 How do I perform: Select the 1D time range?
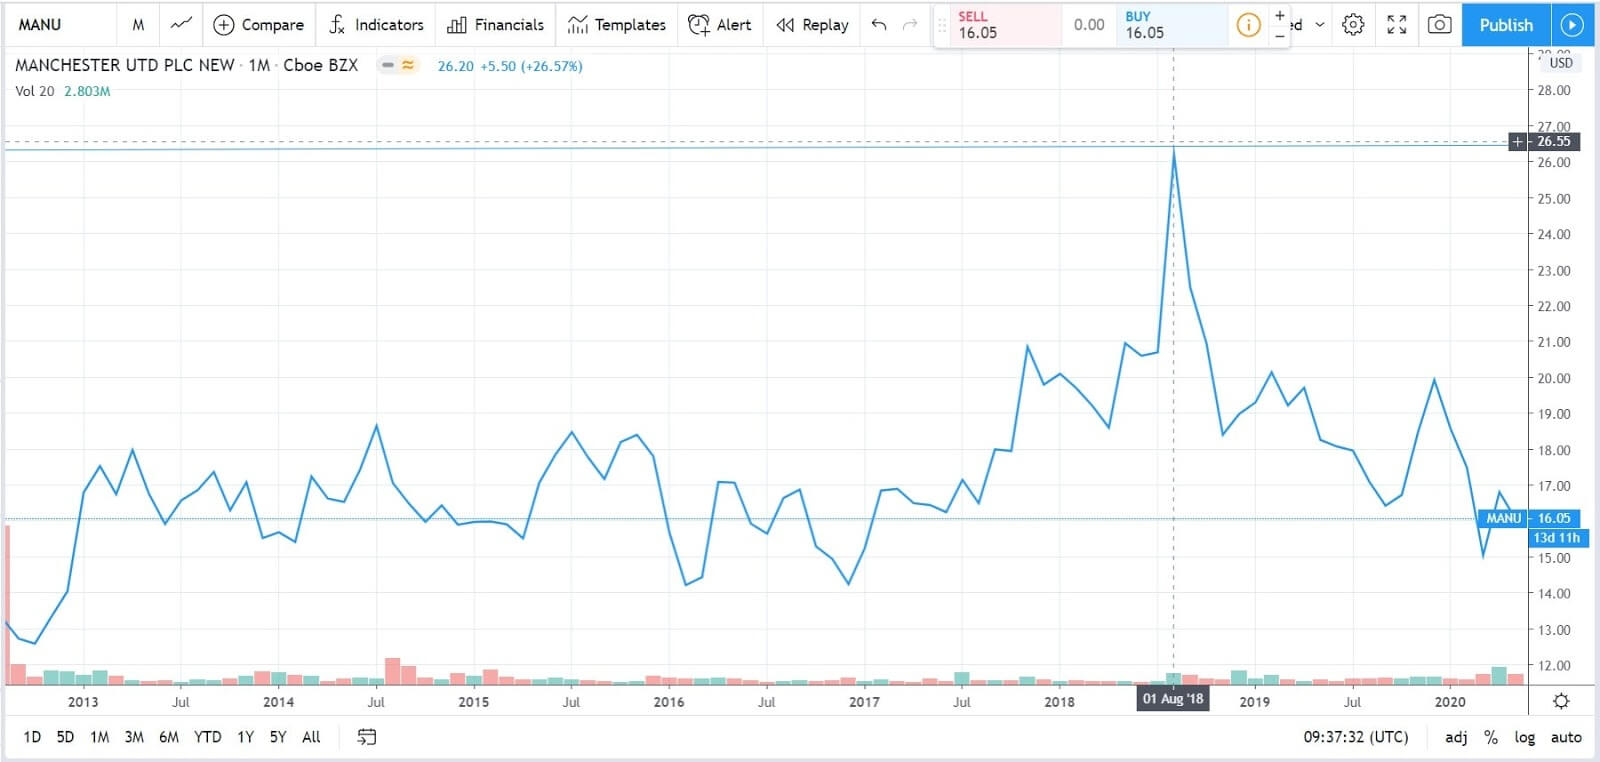coord(32,737)
